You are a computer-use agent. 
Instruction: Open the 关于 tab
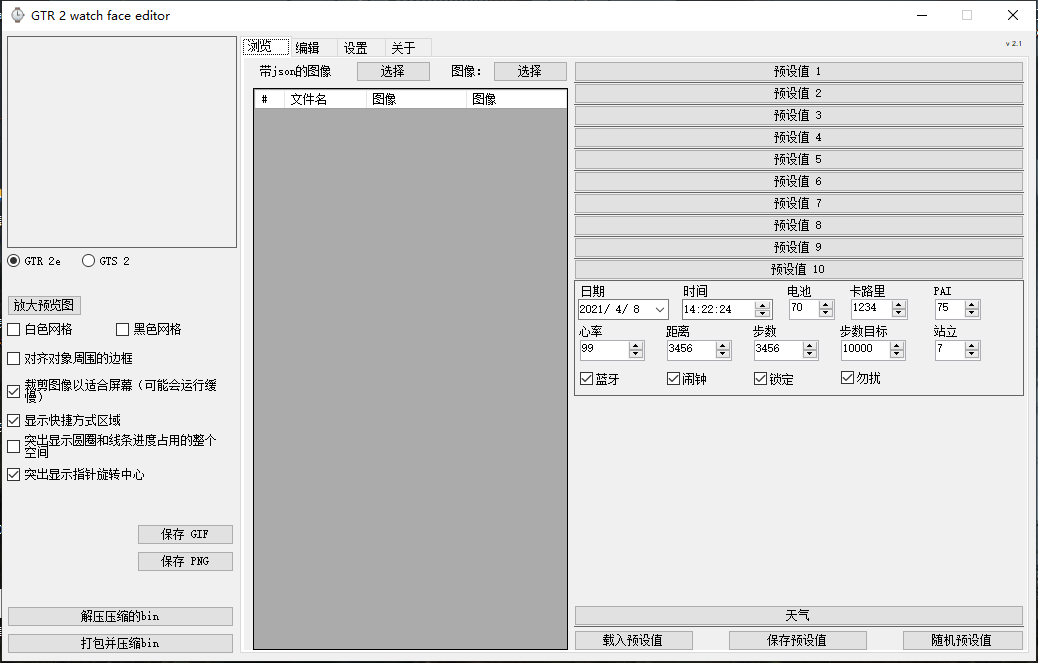click(x=403, y=47)
